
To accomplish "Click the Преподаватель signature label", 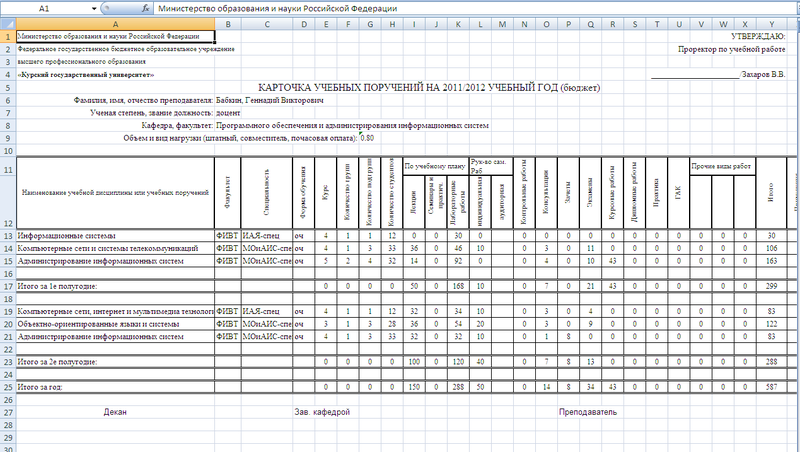I will (x=588, y=412).
